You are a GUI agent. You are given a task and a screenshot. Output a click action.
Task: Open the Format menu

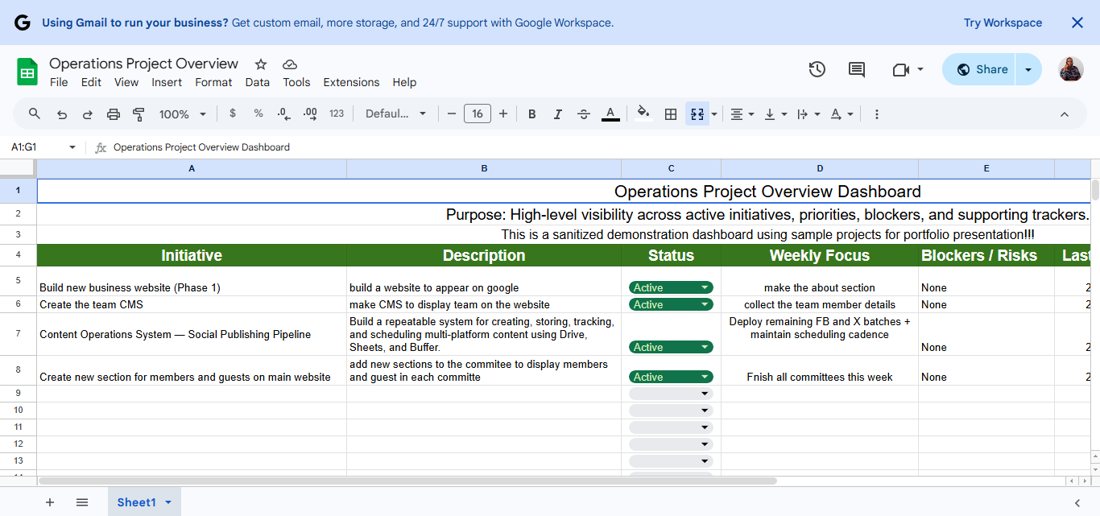tap(213, 82)
